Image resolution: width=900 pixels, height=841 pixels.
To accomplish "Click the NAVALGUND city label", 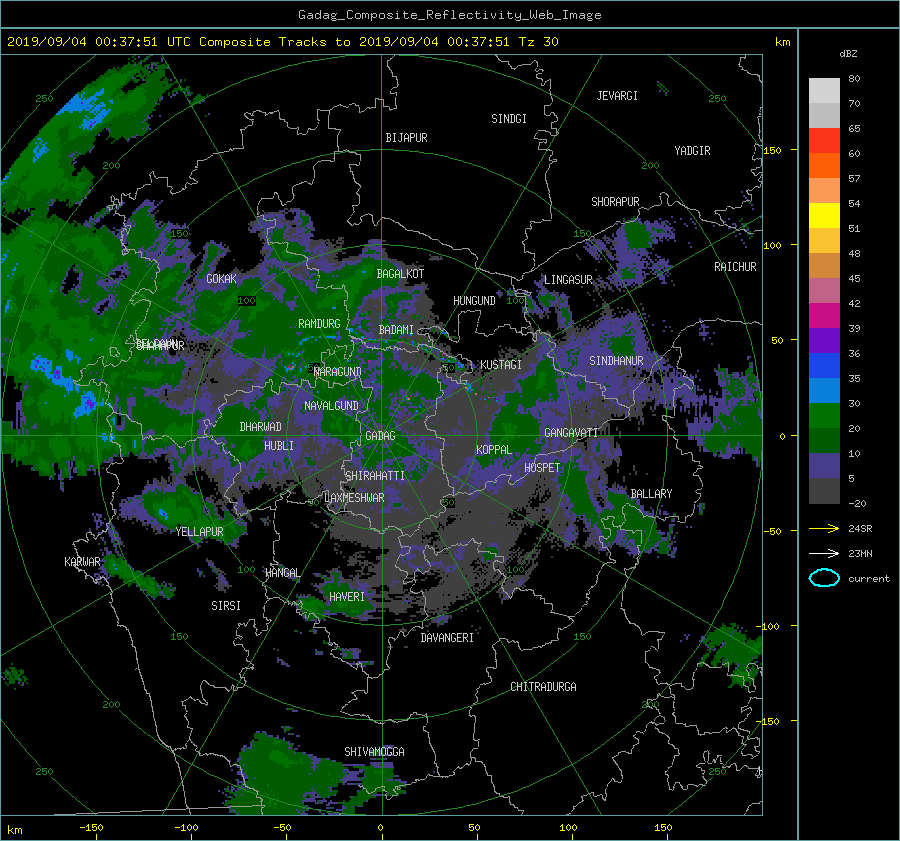I will 331,406.
